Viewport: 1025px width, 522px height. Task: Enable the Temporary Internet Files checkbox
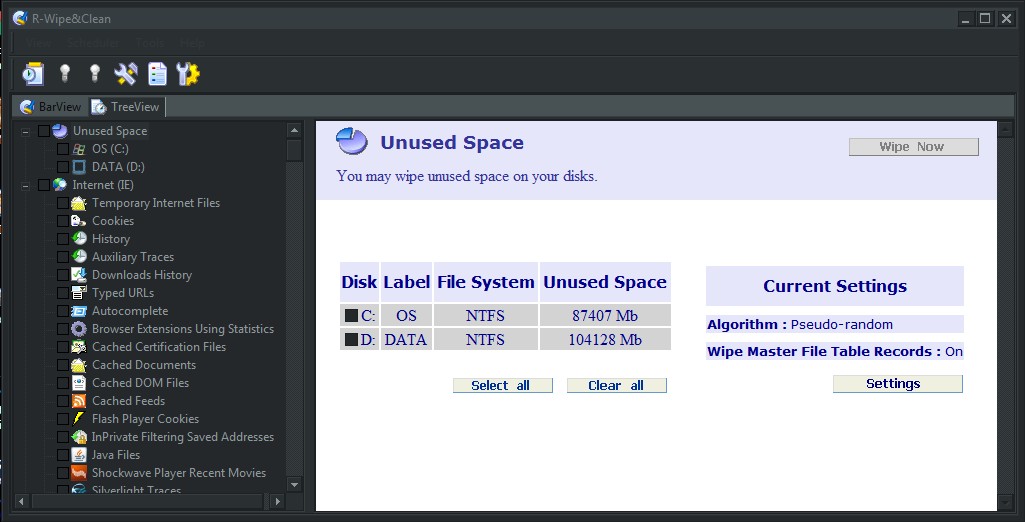[63, 203]
